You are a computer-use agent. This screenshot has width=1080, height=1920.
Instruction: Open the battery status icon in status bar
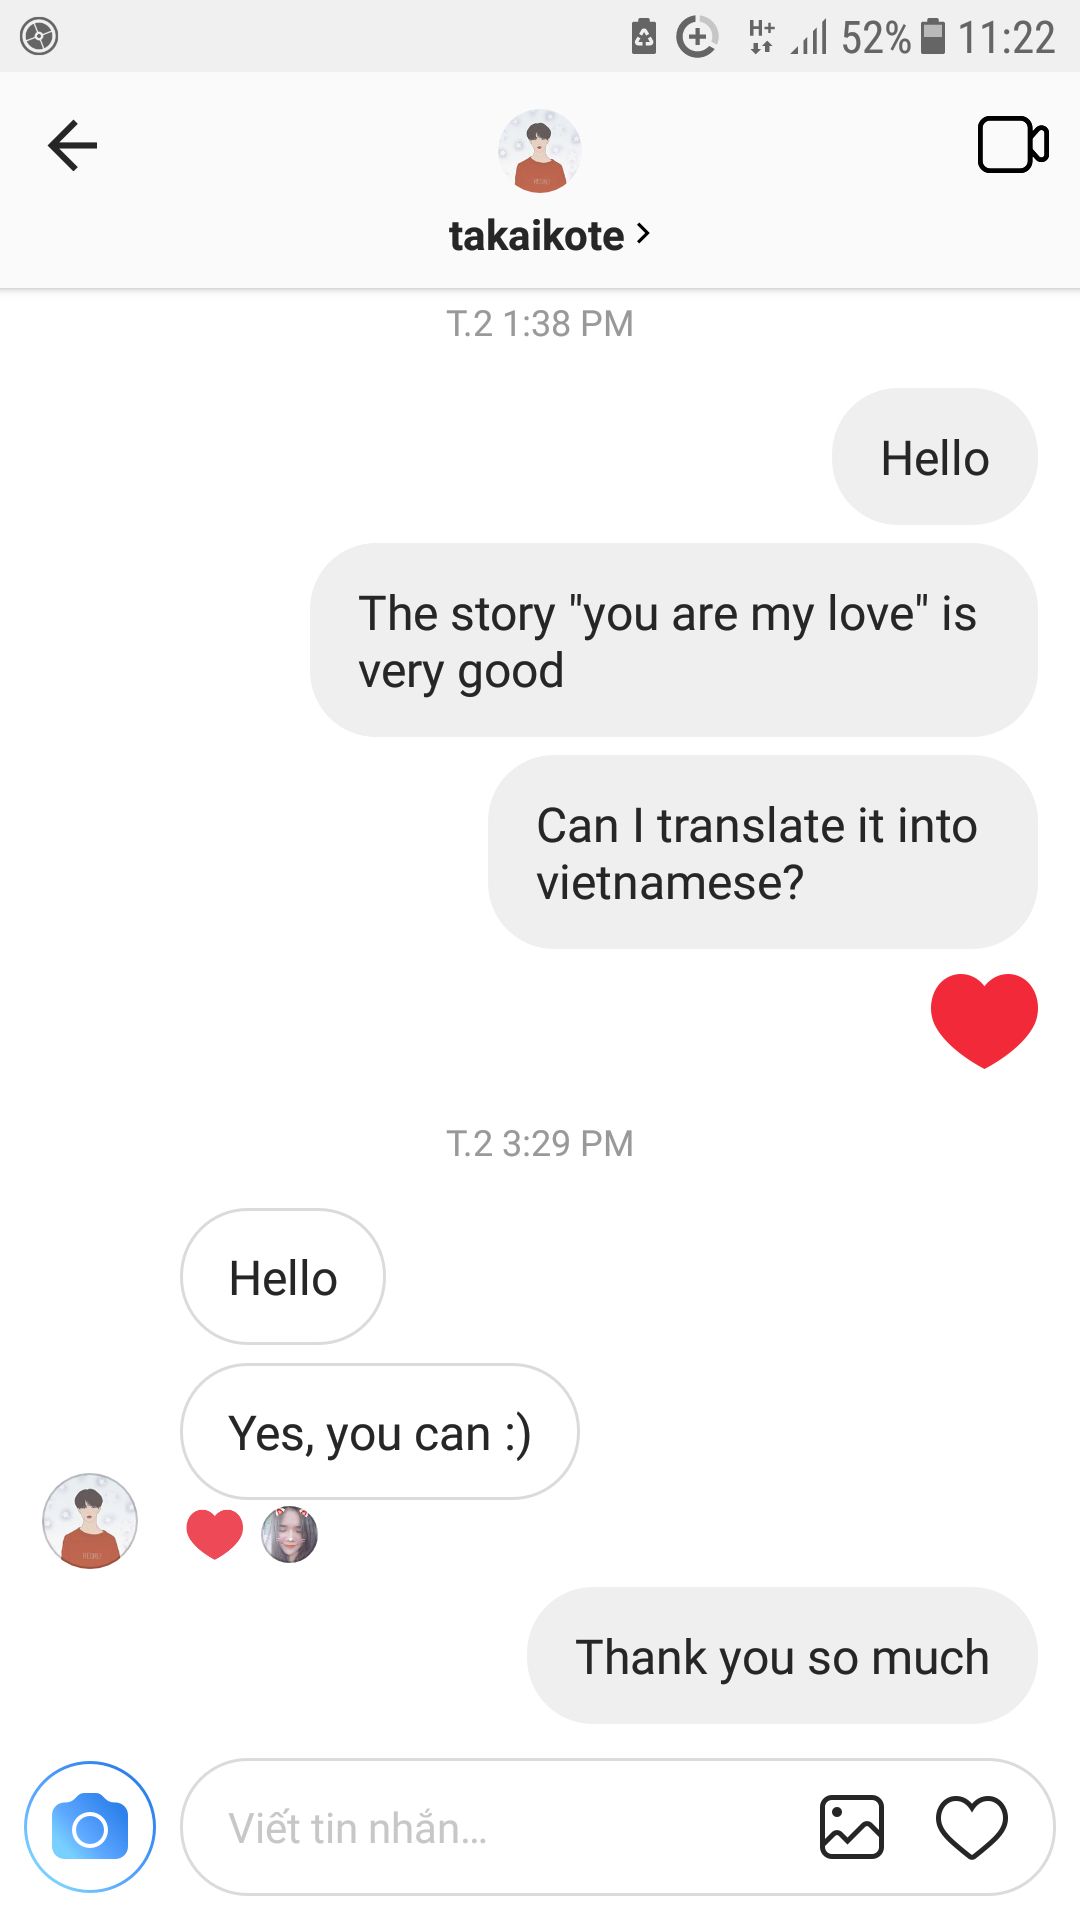point(933,37)
